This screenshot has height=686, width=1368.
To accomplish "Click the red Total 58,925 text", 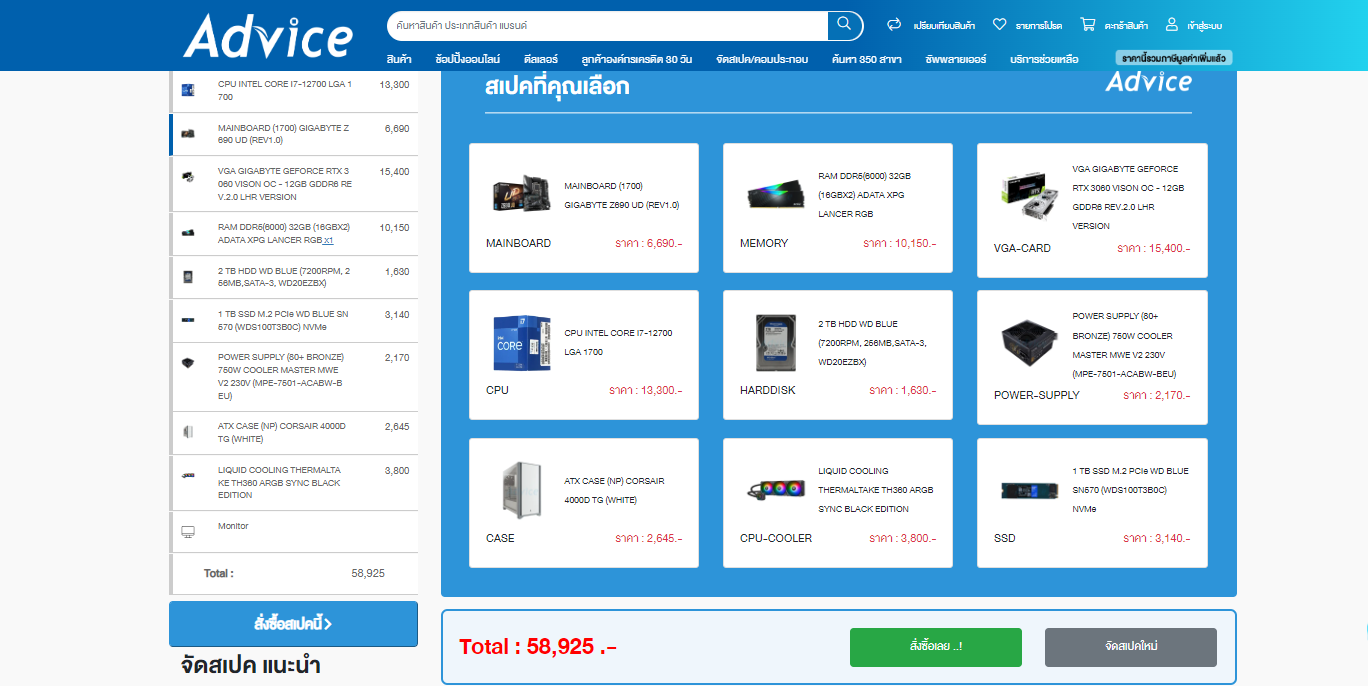I will (x=538, y=647).
